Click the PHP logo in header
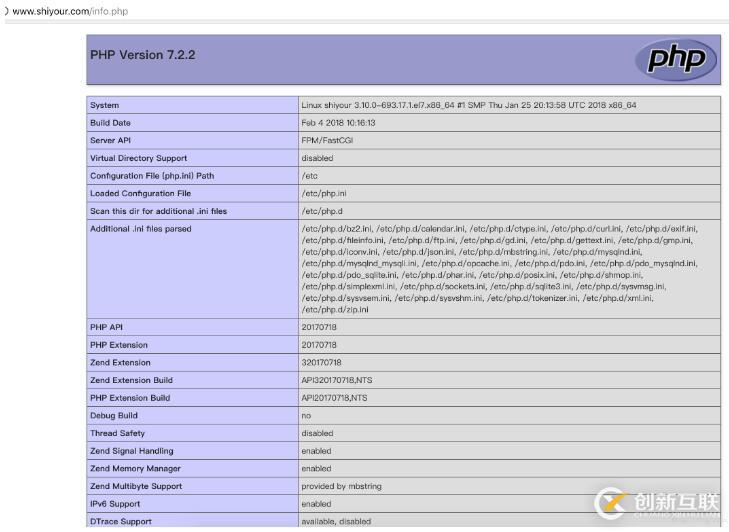This screenshot has height=532, width=729. pyautogui.click(x=676, y=60)
